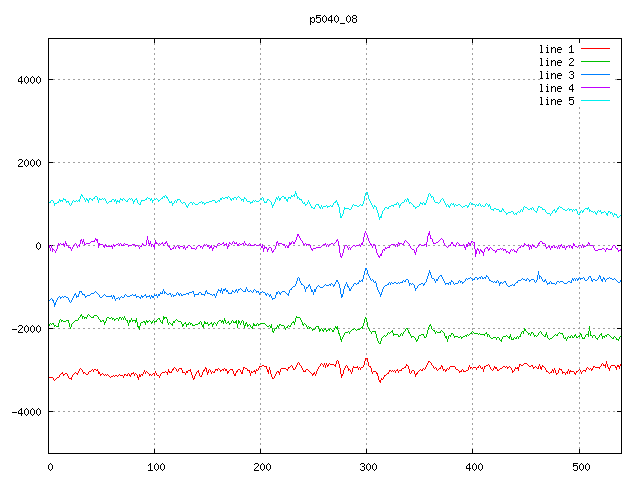
Task: Choose the "line 4" legend entry text
Action: pyautogui.click(x=557, y=88)
